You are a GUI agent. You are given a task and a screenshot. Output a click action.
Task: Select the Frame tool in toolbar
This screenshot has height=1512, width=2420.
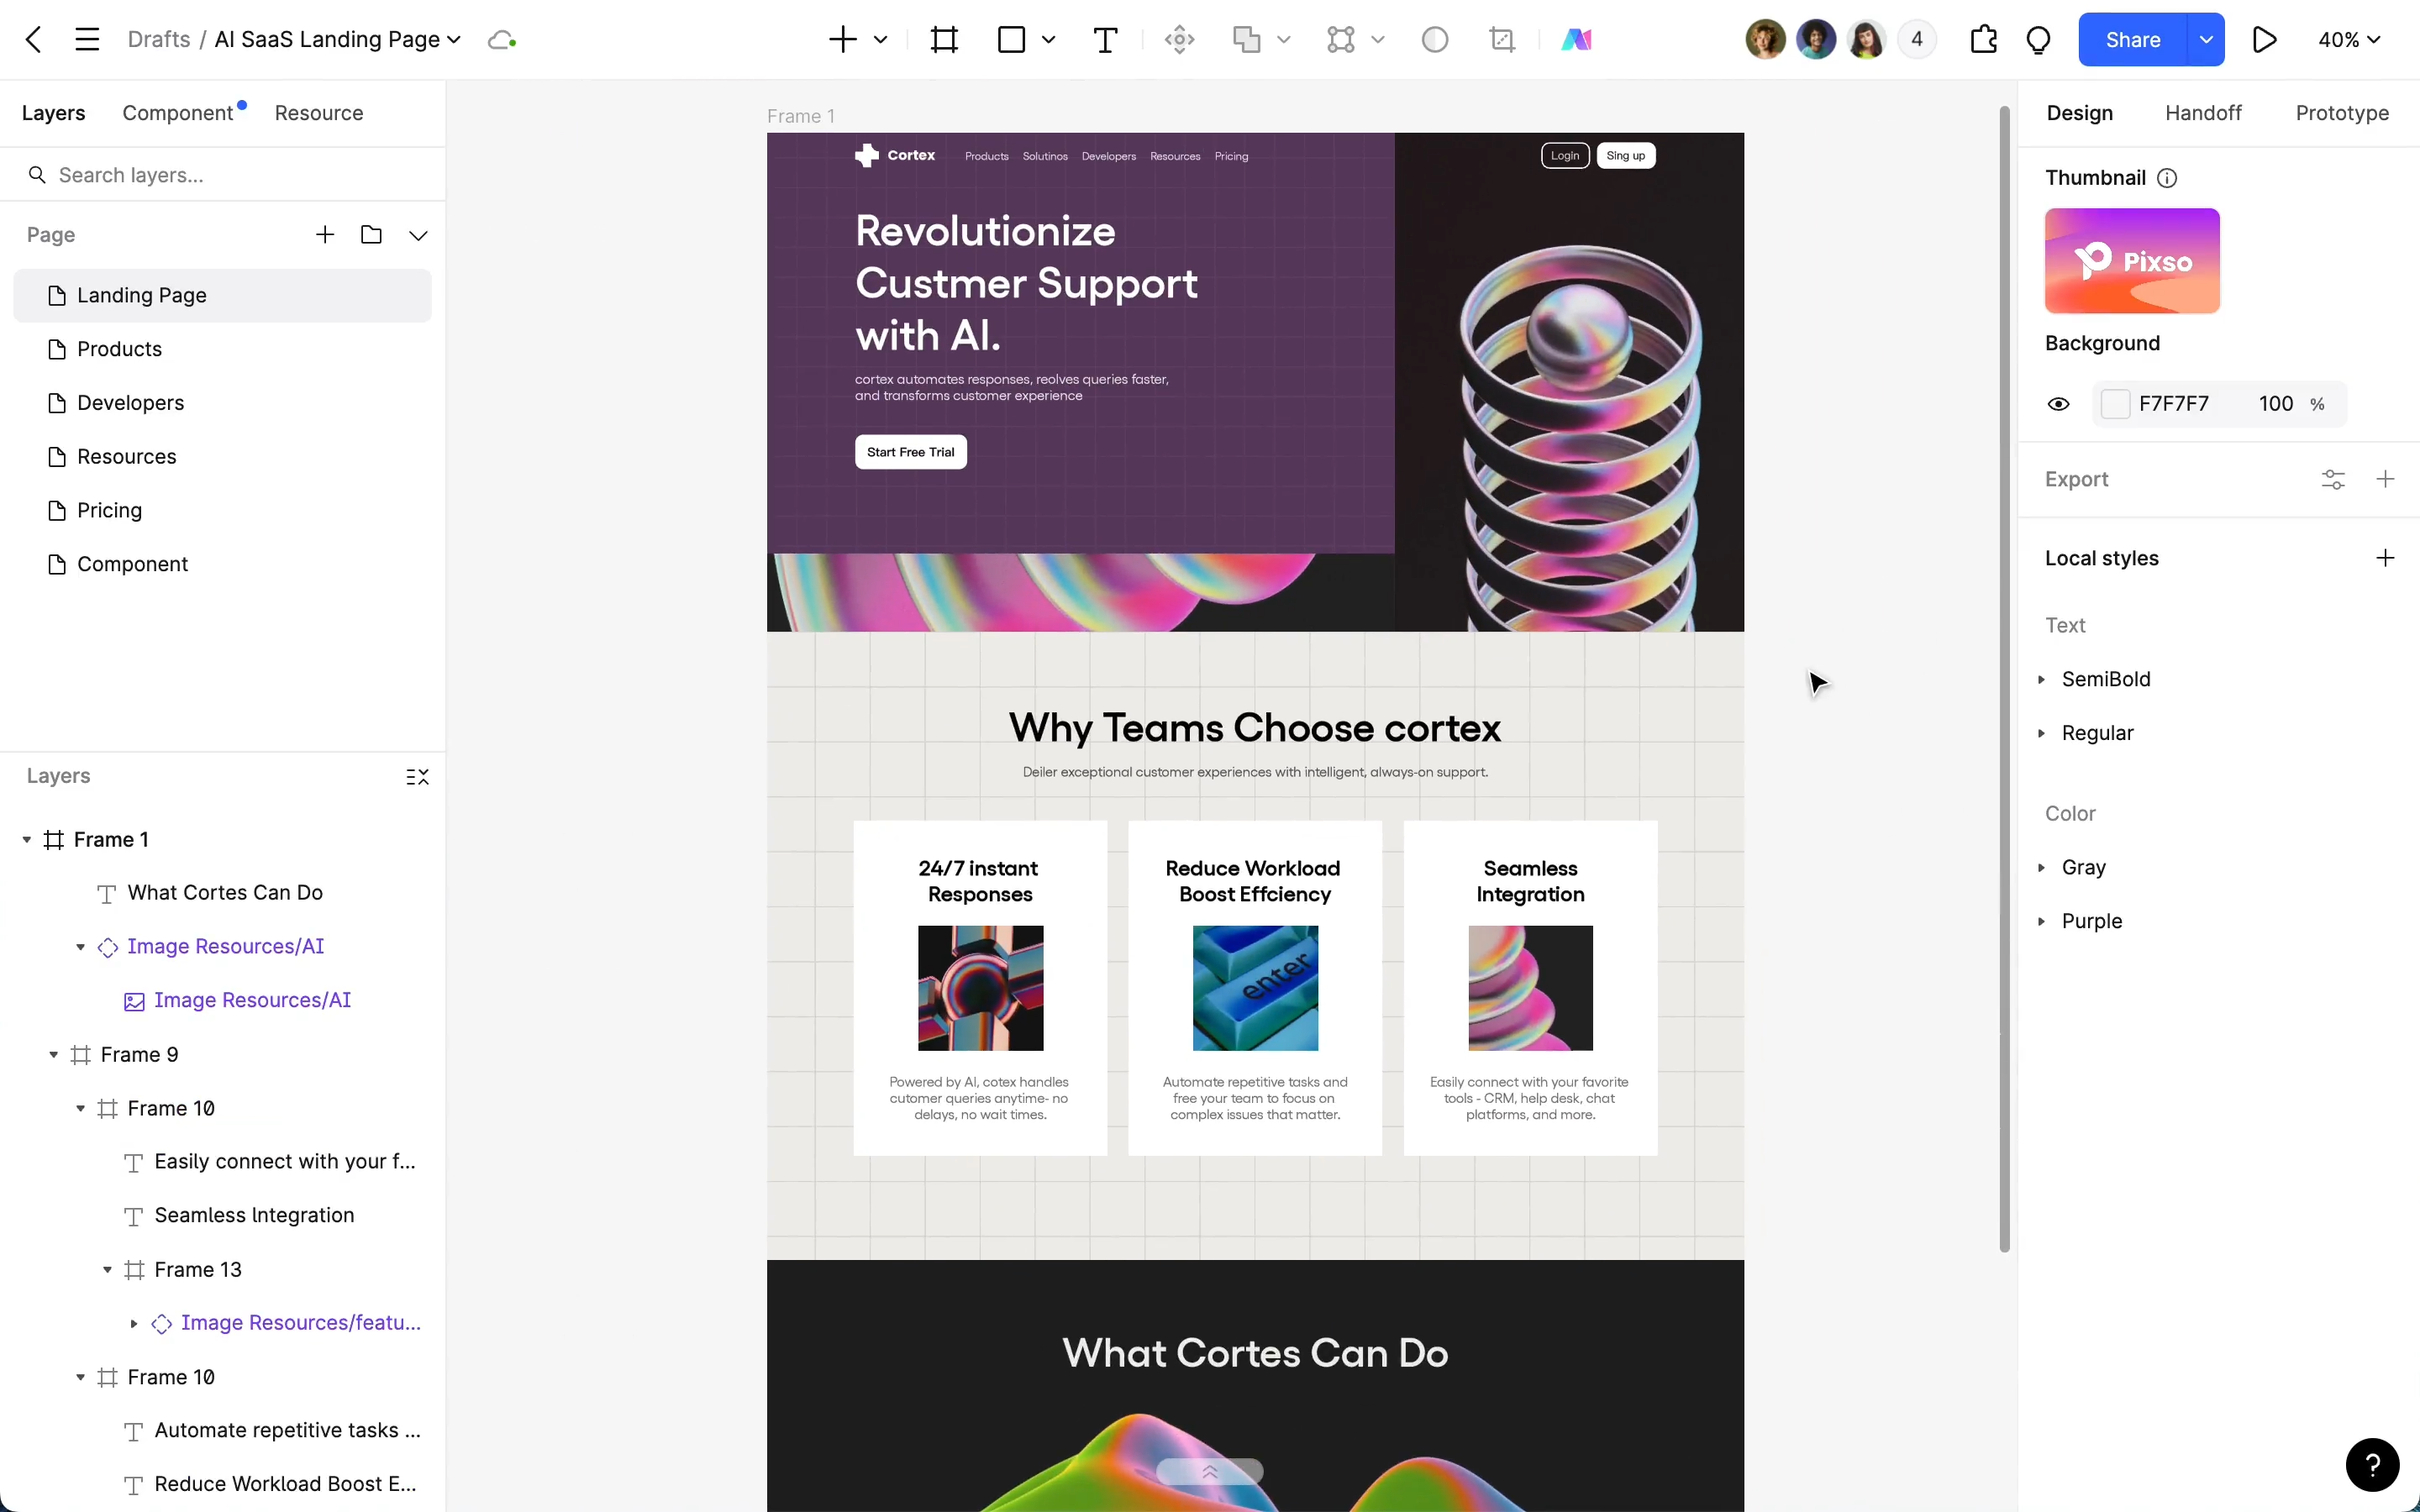click(943, 40)
